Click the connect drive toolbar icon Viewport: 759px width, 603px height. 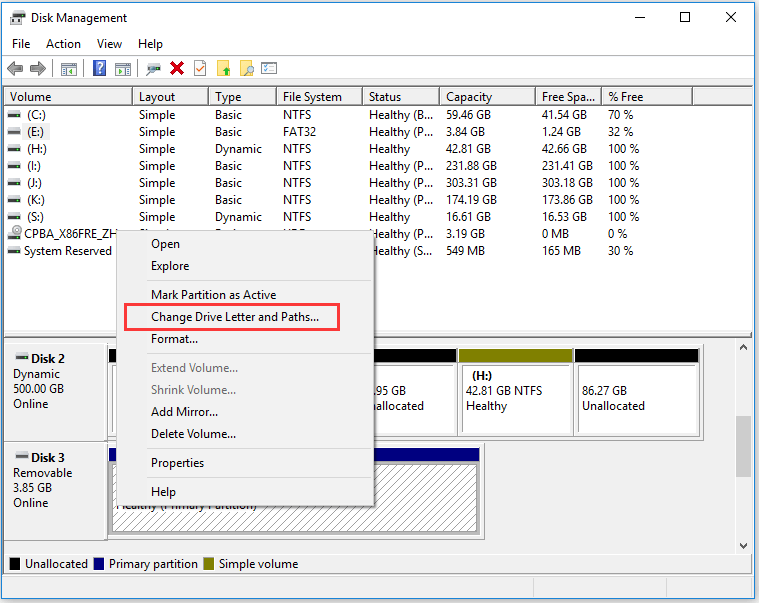pyautogui.click(x=153, y=68)
